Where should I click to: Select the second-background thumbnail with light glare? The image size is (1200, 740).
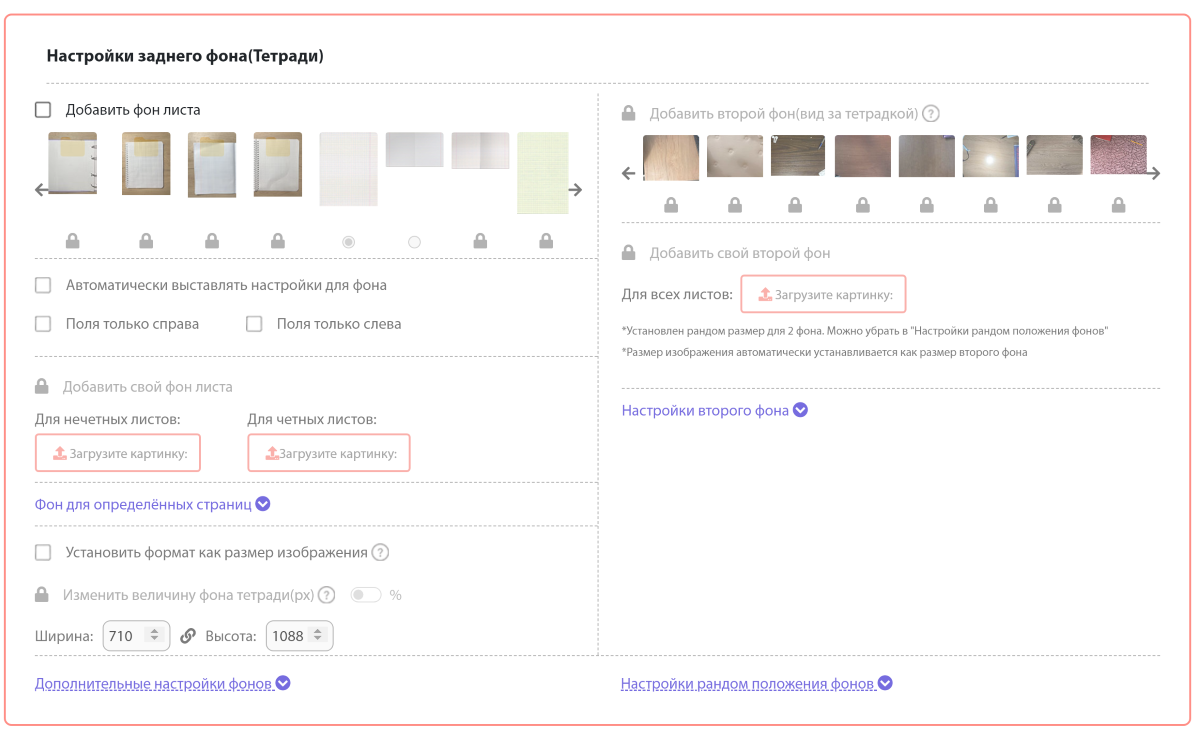click(x=990, y=156)
